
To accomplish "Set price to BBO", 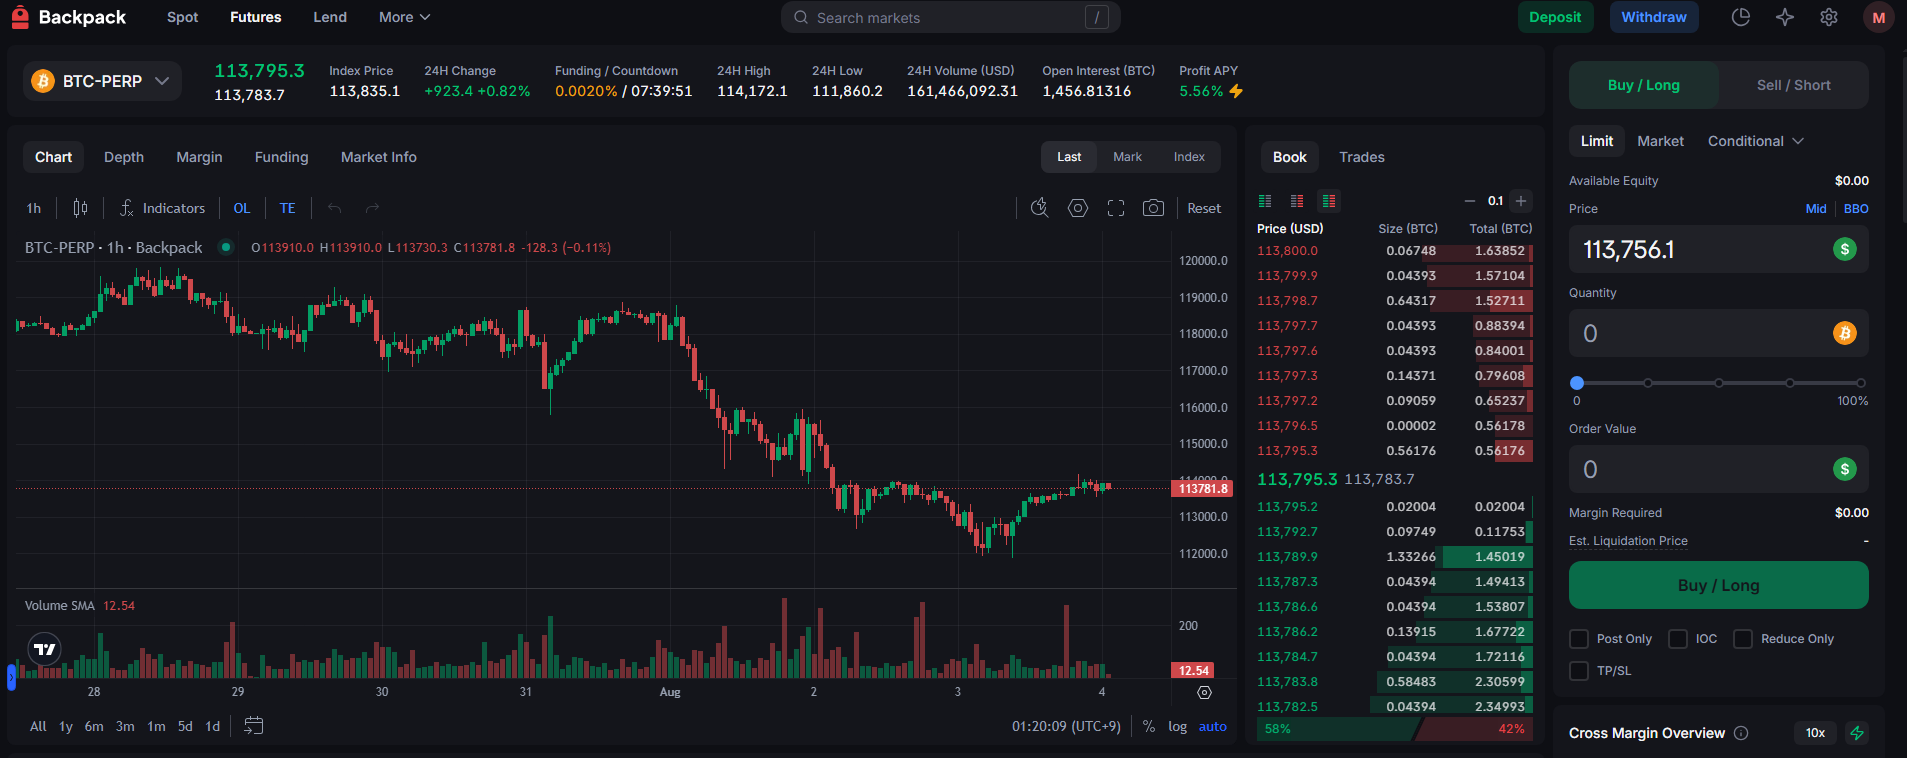I will click(x=1856, y=209).
